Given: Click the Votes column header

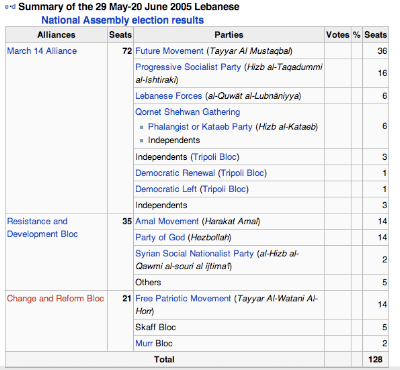Looking at the screenshot, I should point(338,35).
